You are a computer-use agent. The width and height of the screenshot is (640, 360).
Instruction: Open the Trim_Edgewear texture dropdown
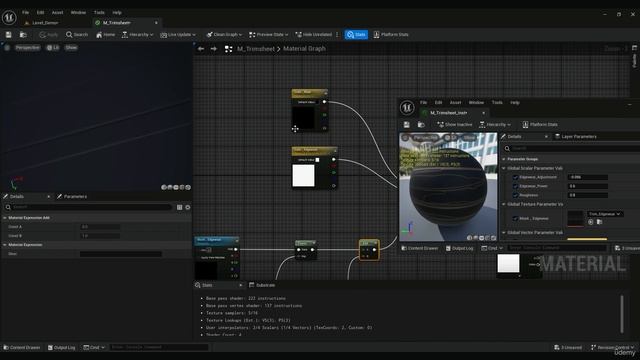pos(605,214)
